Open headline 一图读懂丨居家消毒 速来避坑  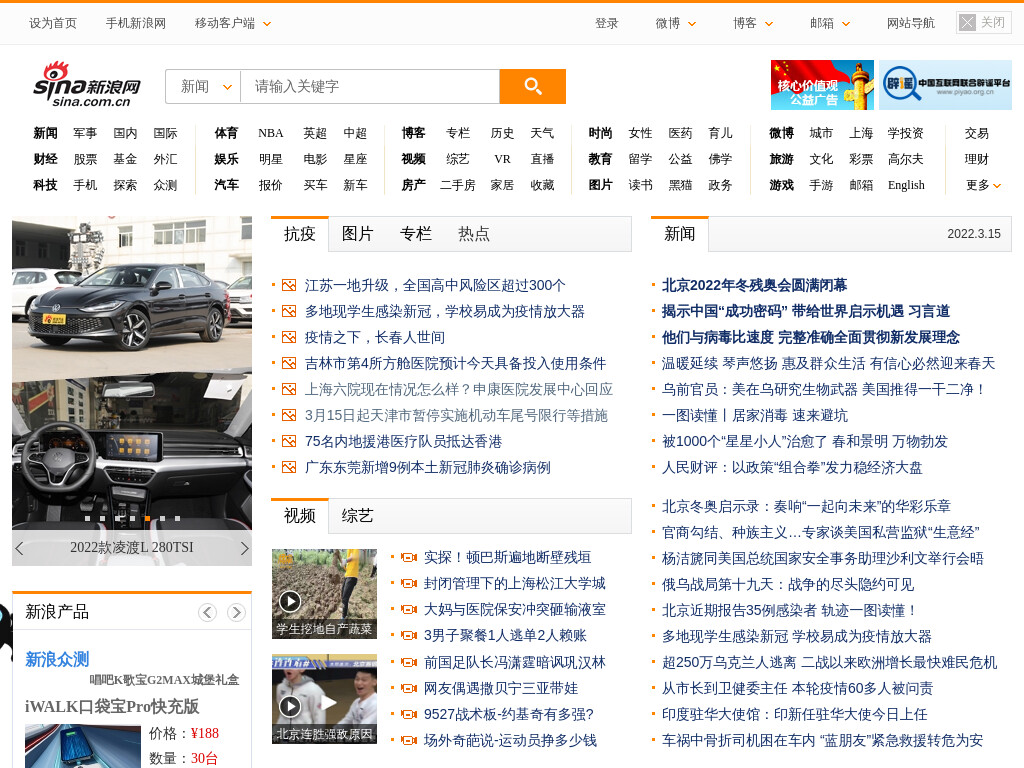(x=754, y=415)
